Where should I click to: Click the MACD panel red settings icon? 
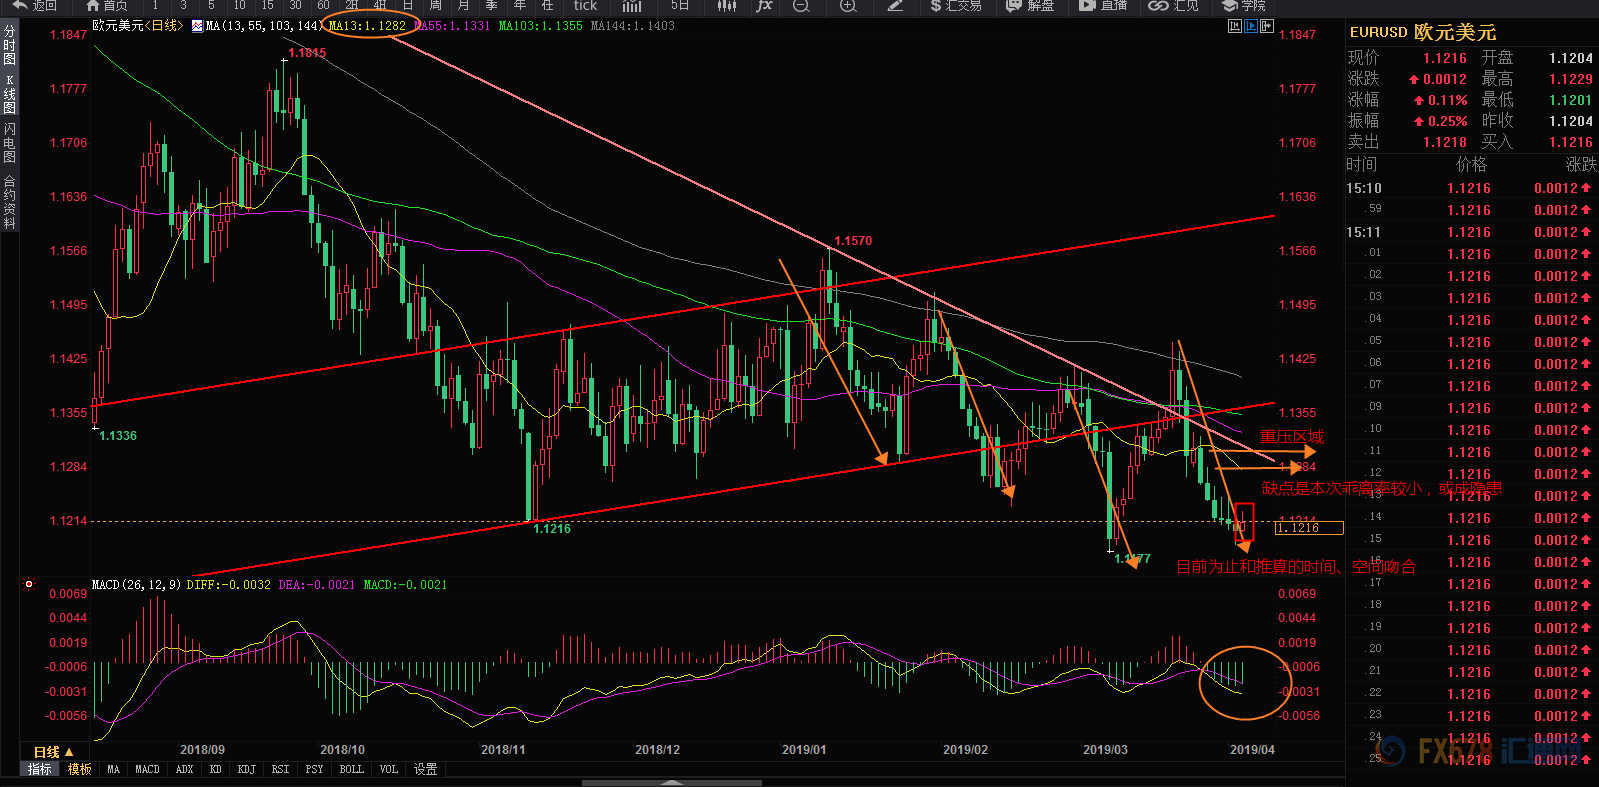coord(29,584)
